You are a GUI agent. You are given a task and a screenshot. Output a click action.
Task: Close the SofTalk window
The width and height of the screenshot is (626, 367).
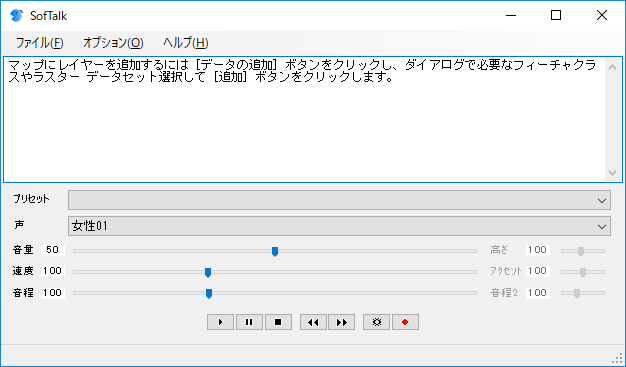point(602,16)
